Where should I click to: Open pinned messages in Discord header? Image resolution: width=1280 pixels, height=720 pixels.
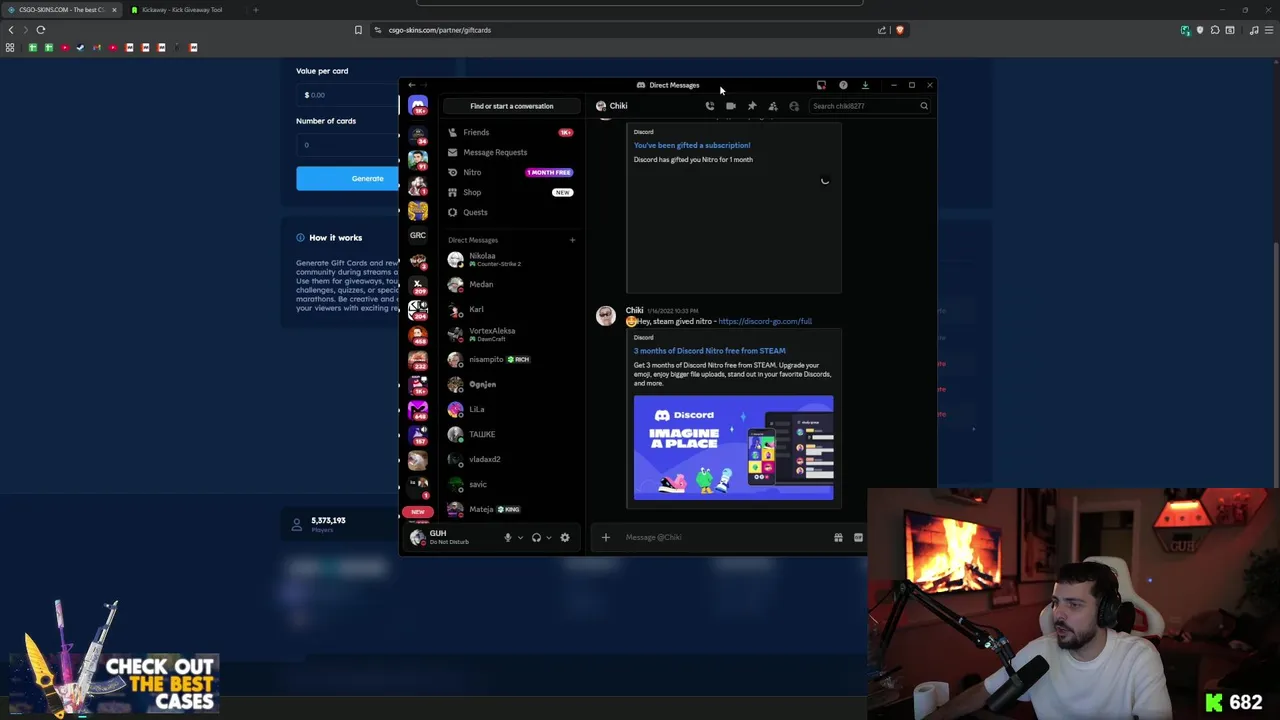(752, 106)
